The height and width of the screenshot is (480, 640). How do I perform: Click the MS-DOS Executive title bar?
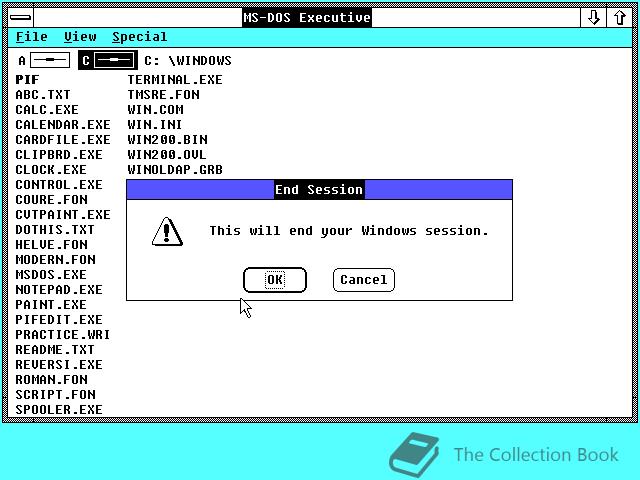[307, 18]
